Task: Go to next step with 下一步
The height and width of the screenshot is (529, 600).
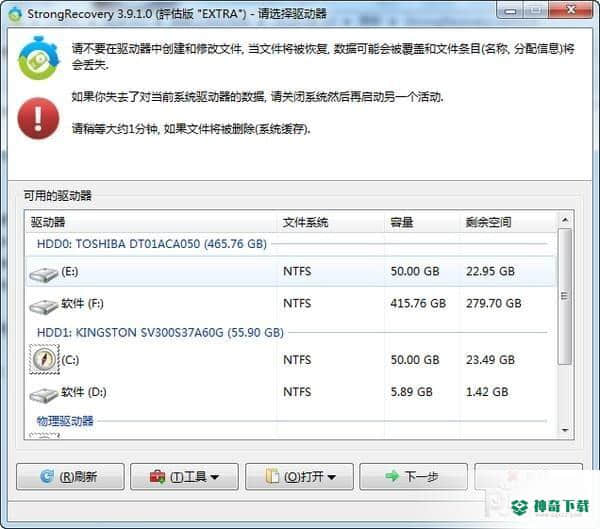Action: point(414,477)
